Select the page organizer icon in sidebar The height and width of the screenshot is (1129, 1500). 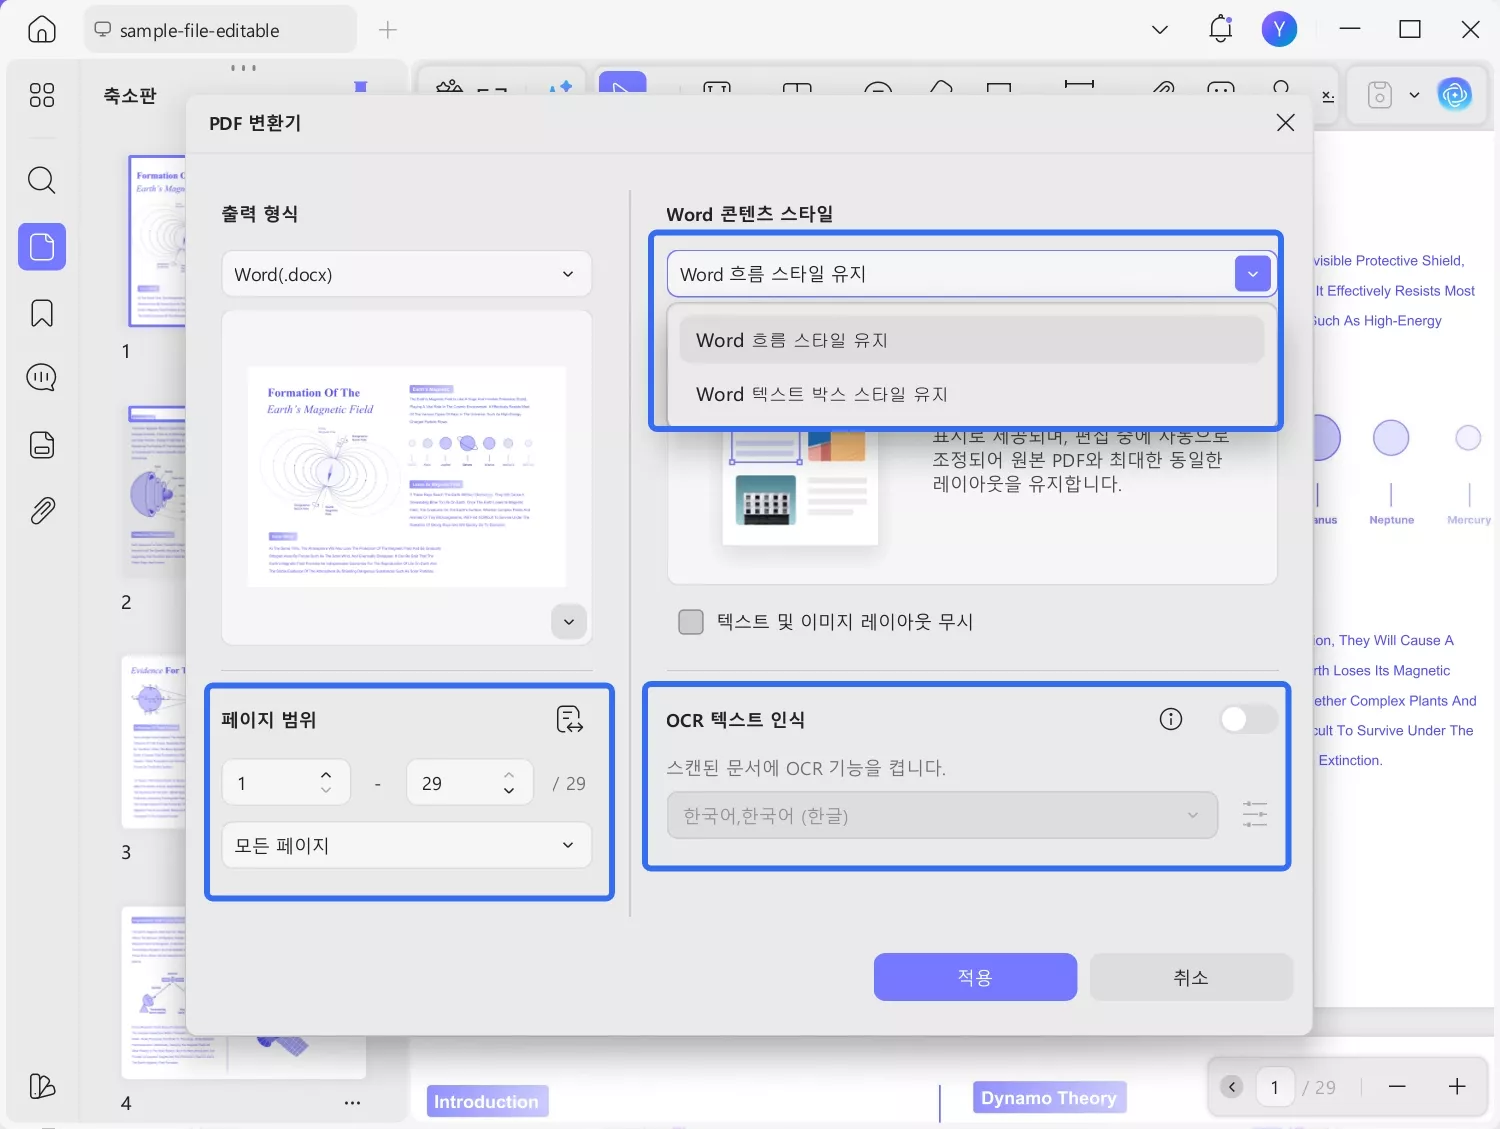41,444
